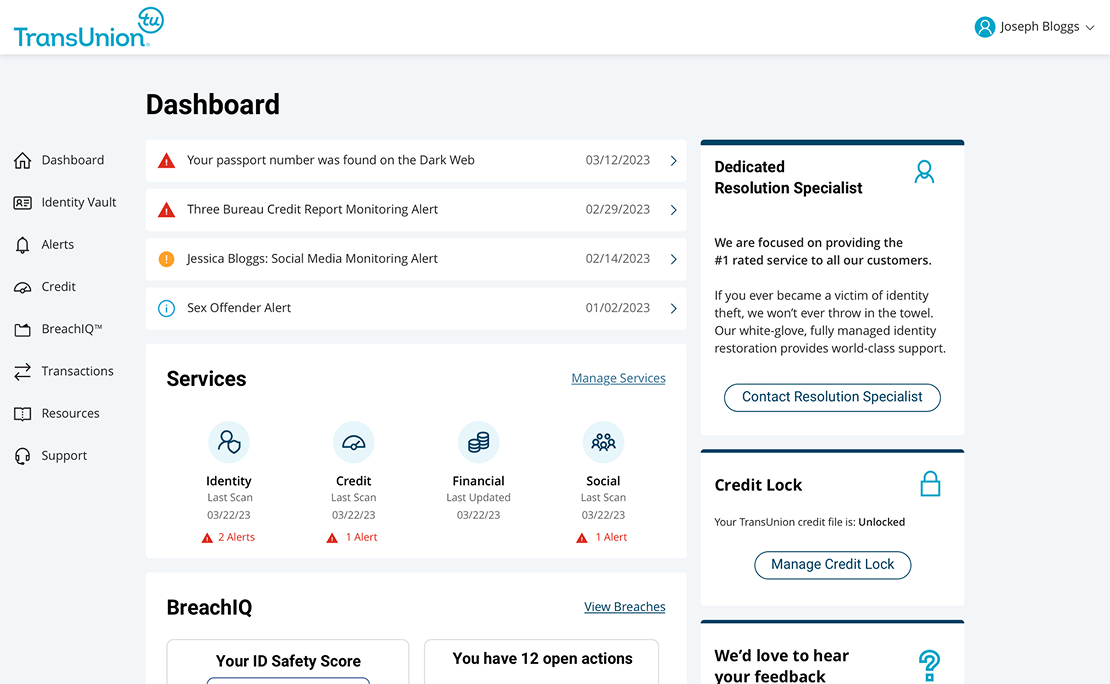Open 'Jessica Bloggs: Social Media Monitoring Alert' text
This screenshot has width=1110, height=684.
[312, 258]
